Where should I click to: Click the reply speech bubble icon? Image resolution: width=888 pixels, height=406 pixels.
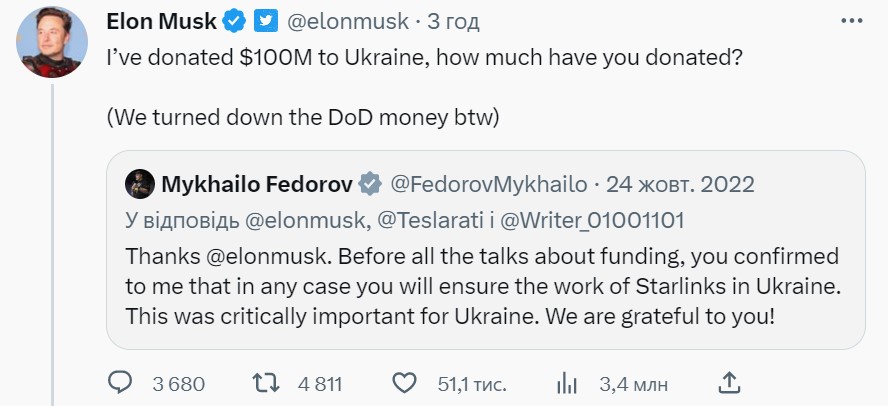(x=121, y=383)
